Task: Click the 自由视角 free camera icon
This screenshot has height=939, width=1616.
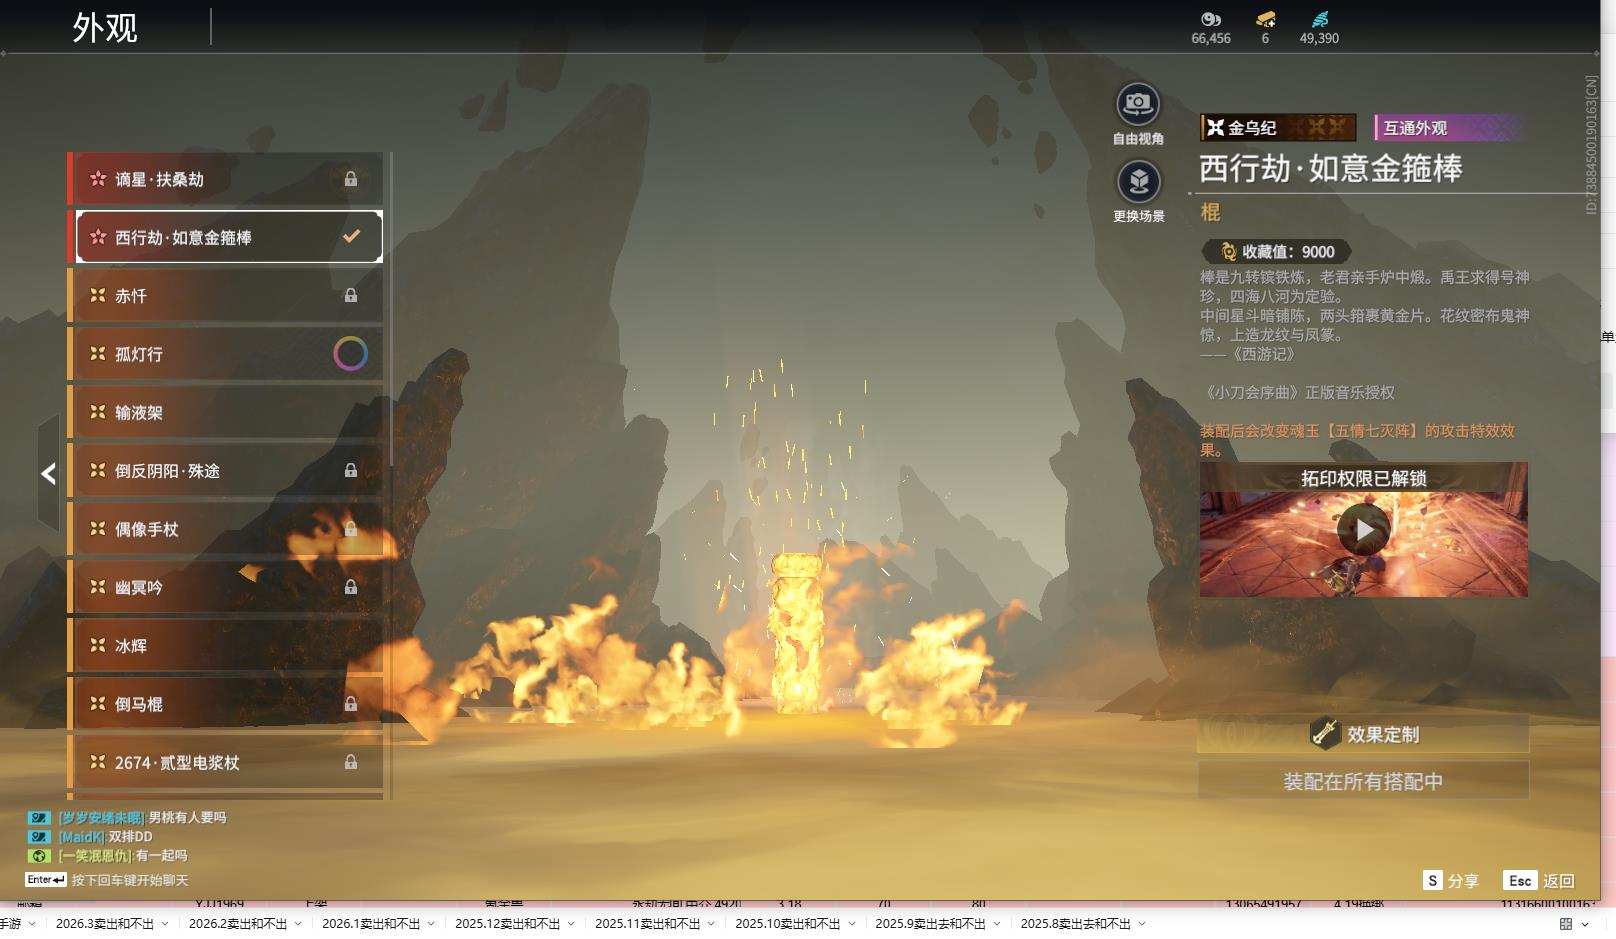Action: click(1138, 104)
